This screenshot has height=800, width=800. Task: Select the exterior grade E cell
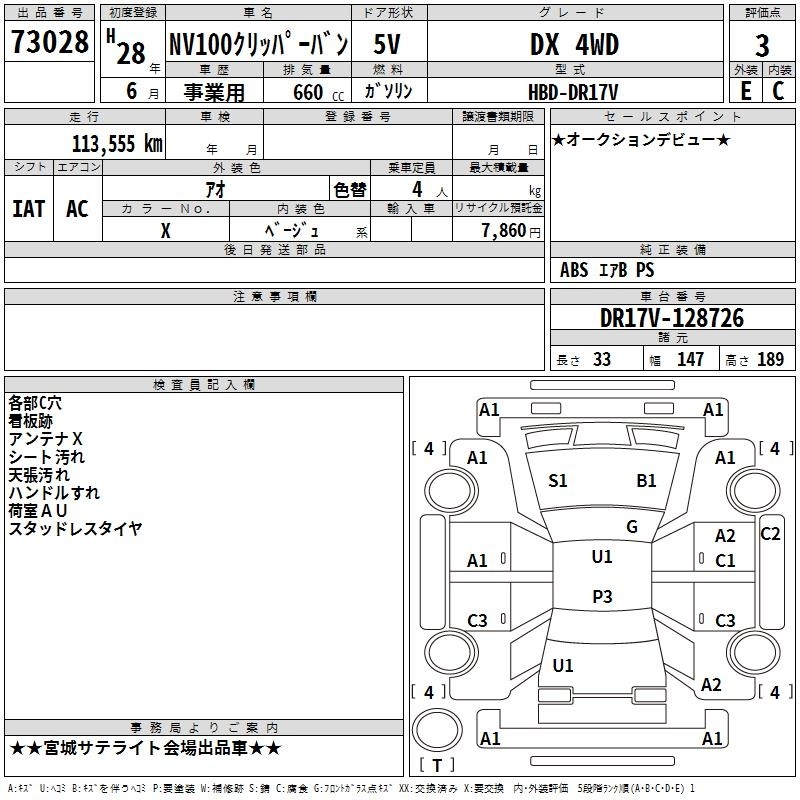pyautogui.click(x=745, y=90)
